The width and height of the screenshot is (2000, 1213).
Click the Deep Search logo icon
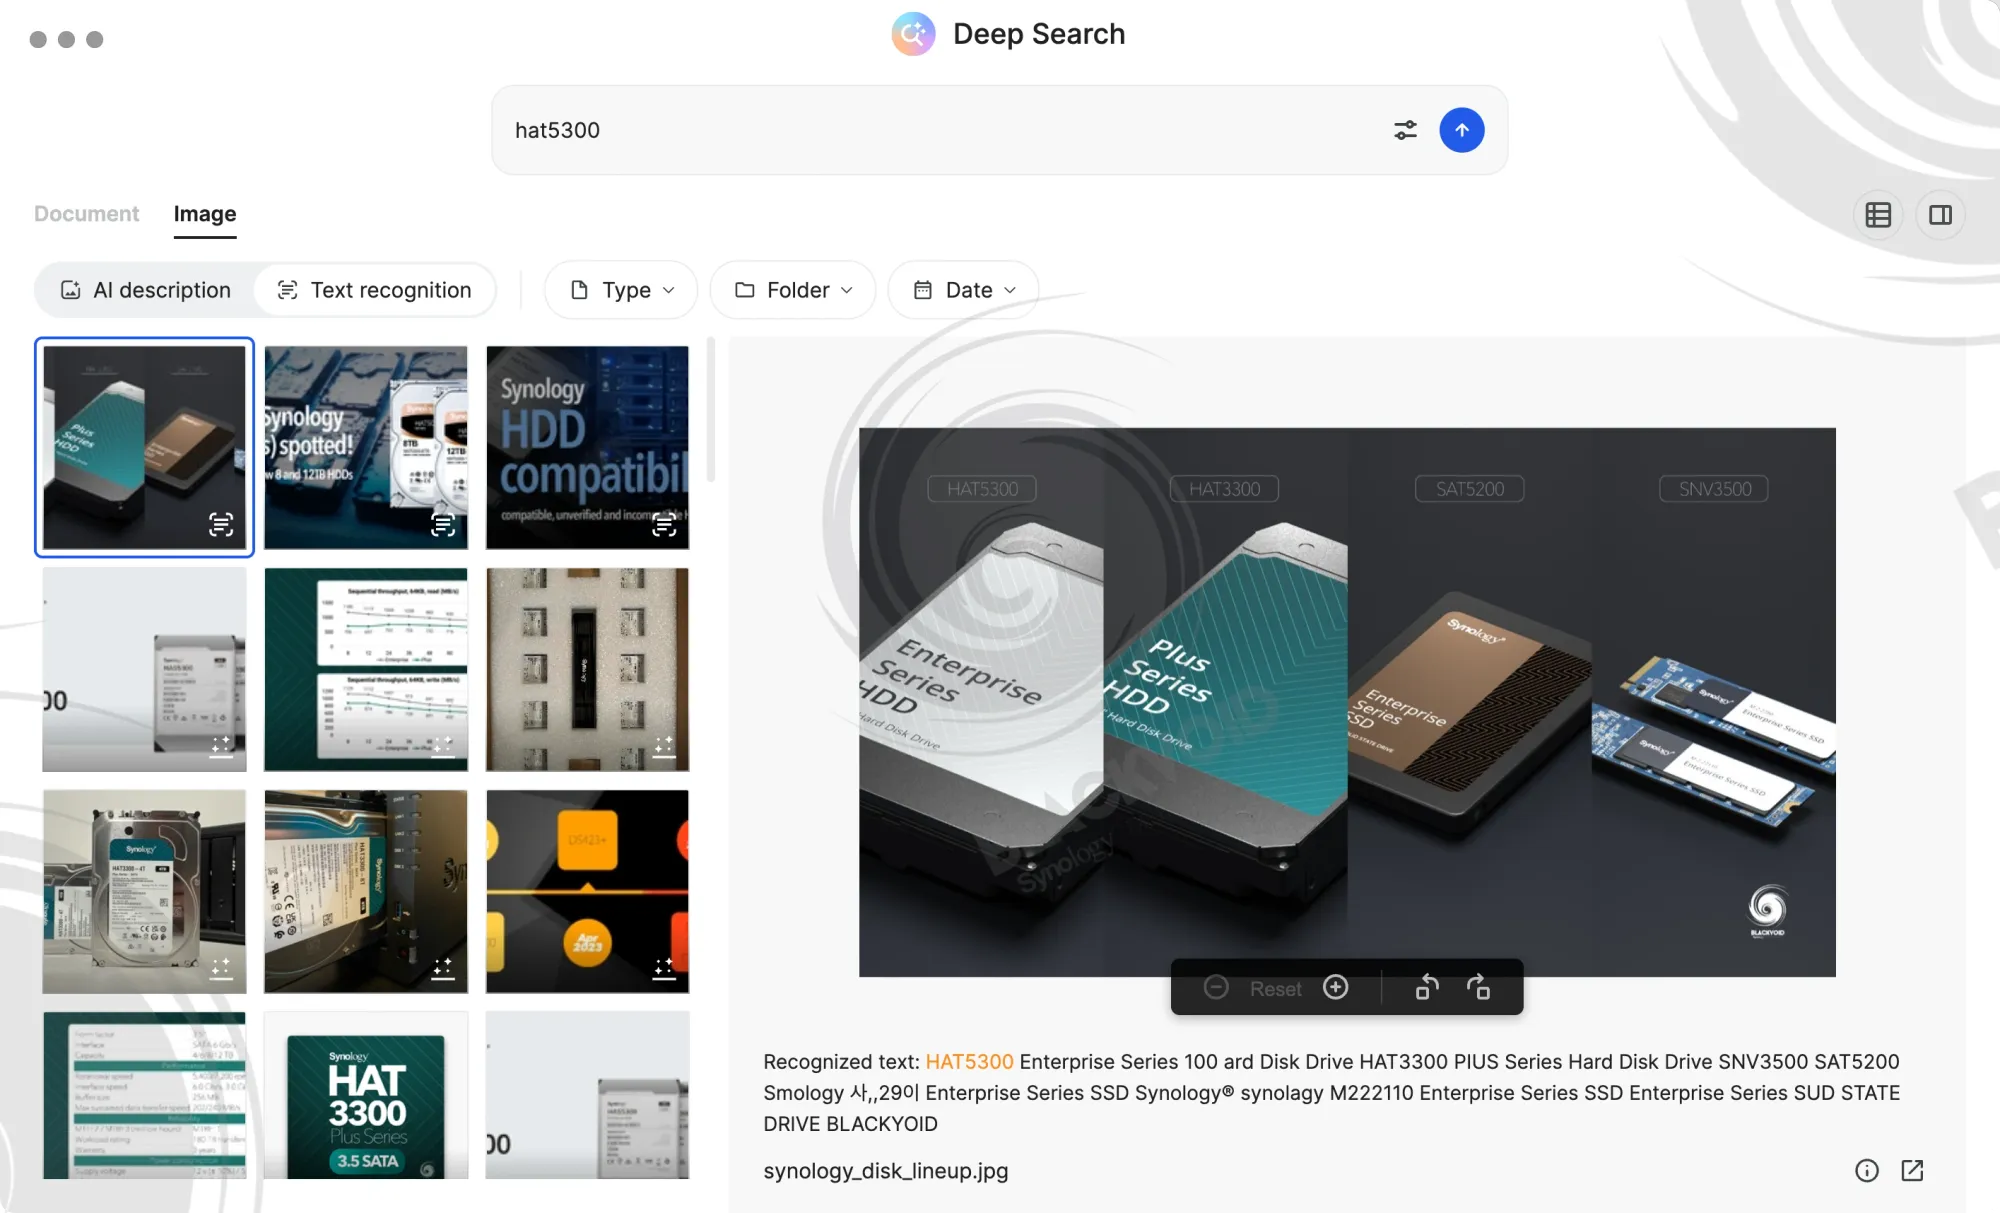tap(913, 34)
